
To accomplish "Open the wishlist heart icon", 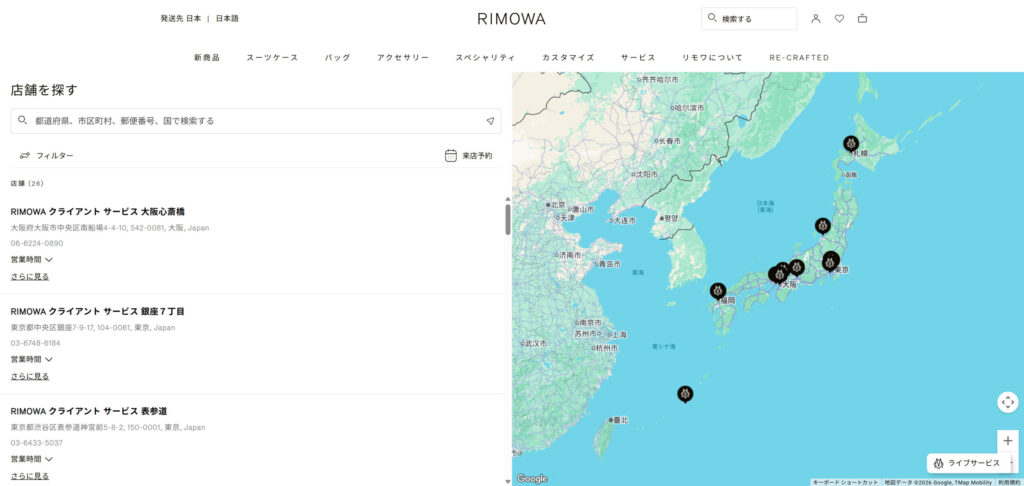I will (x=839, y=19).
